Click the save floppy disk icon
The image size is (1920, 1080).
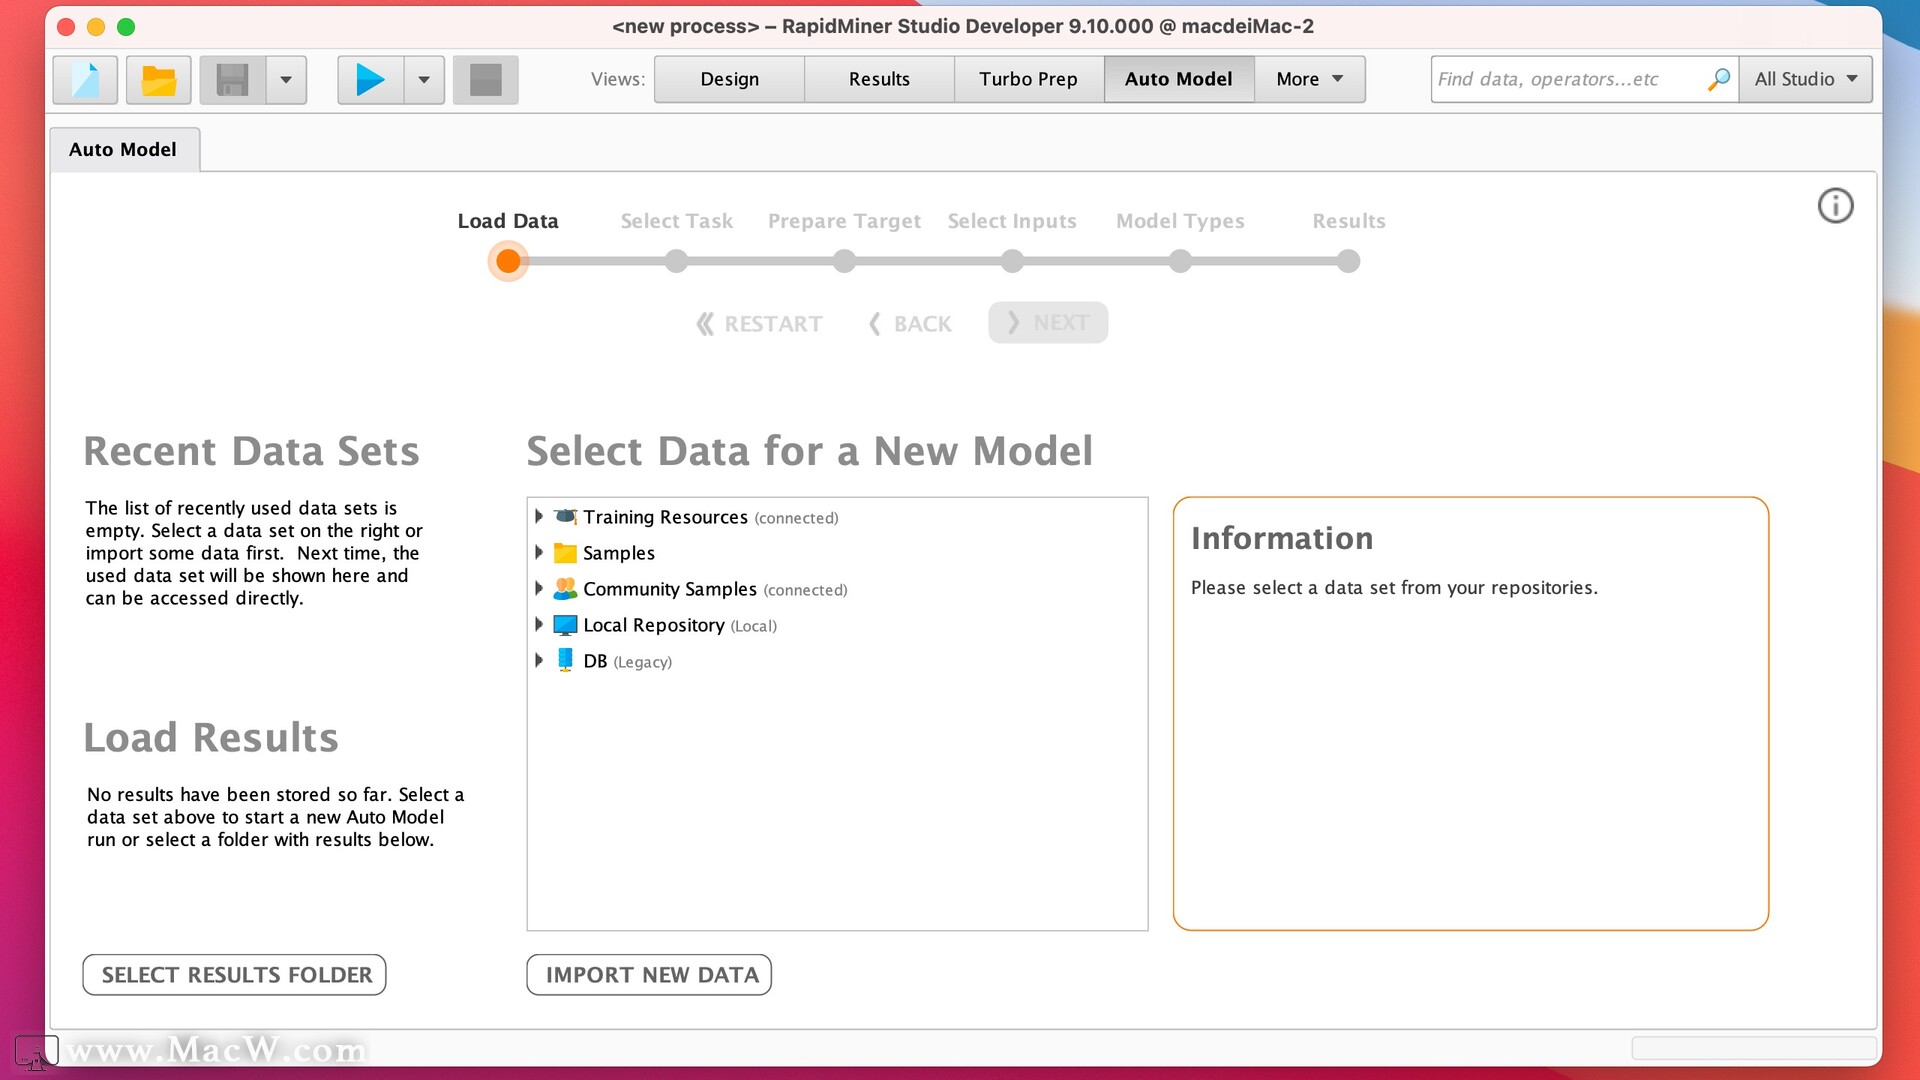232,80
